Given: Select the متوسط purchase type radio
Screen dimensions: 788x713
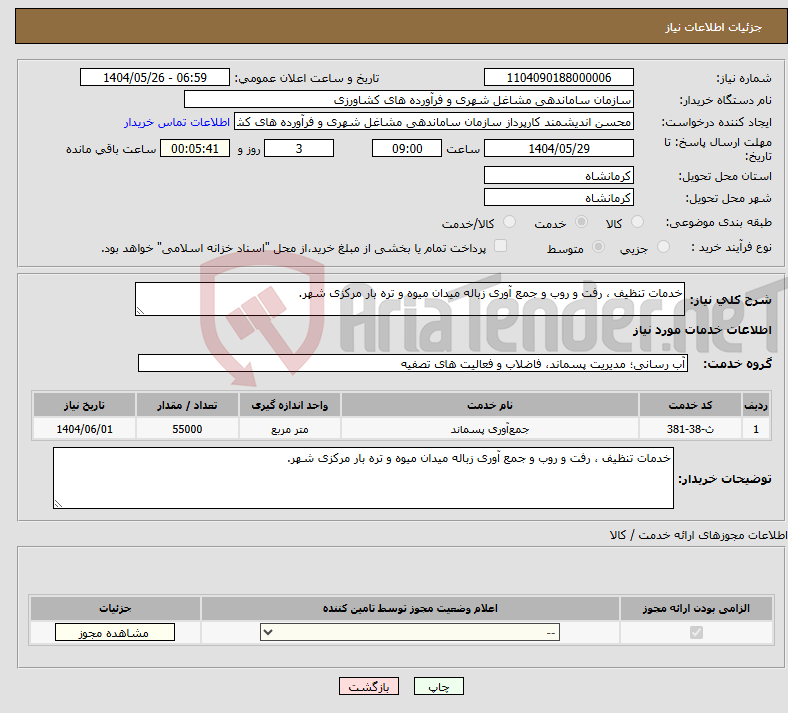Looking at the screenshot, I should [599, 247].
